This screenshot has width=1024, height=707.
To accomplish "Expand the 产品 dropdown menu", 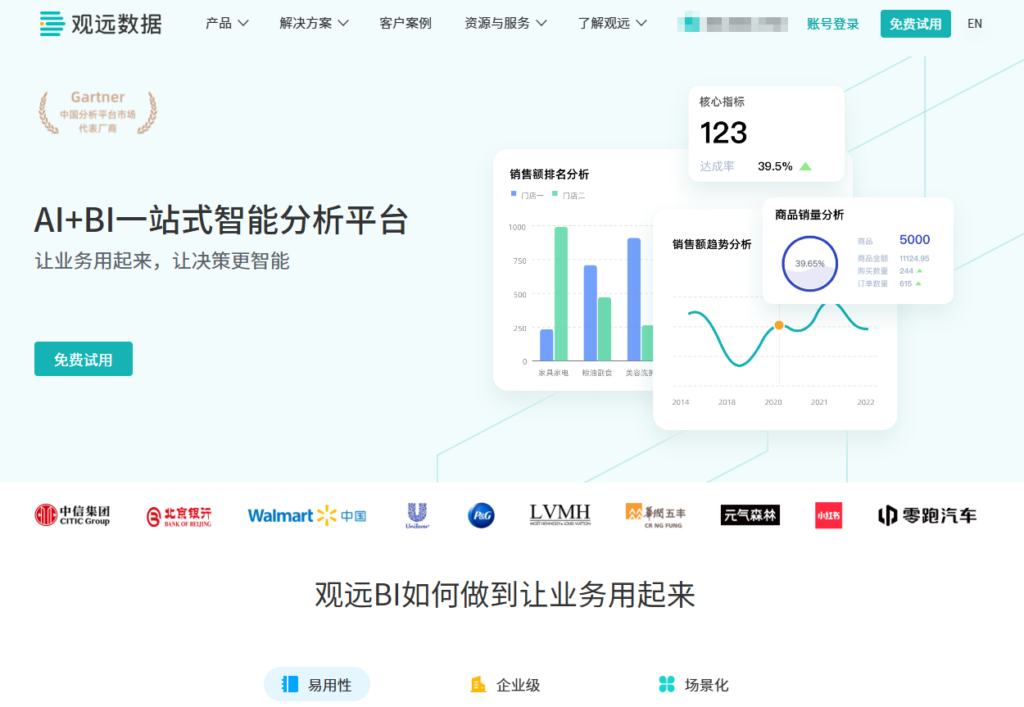I will click(227, 23).
